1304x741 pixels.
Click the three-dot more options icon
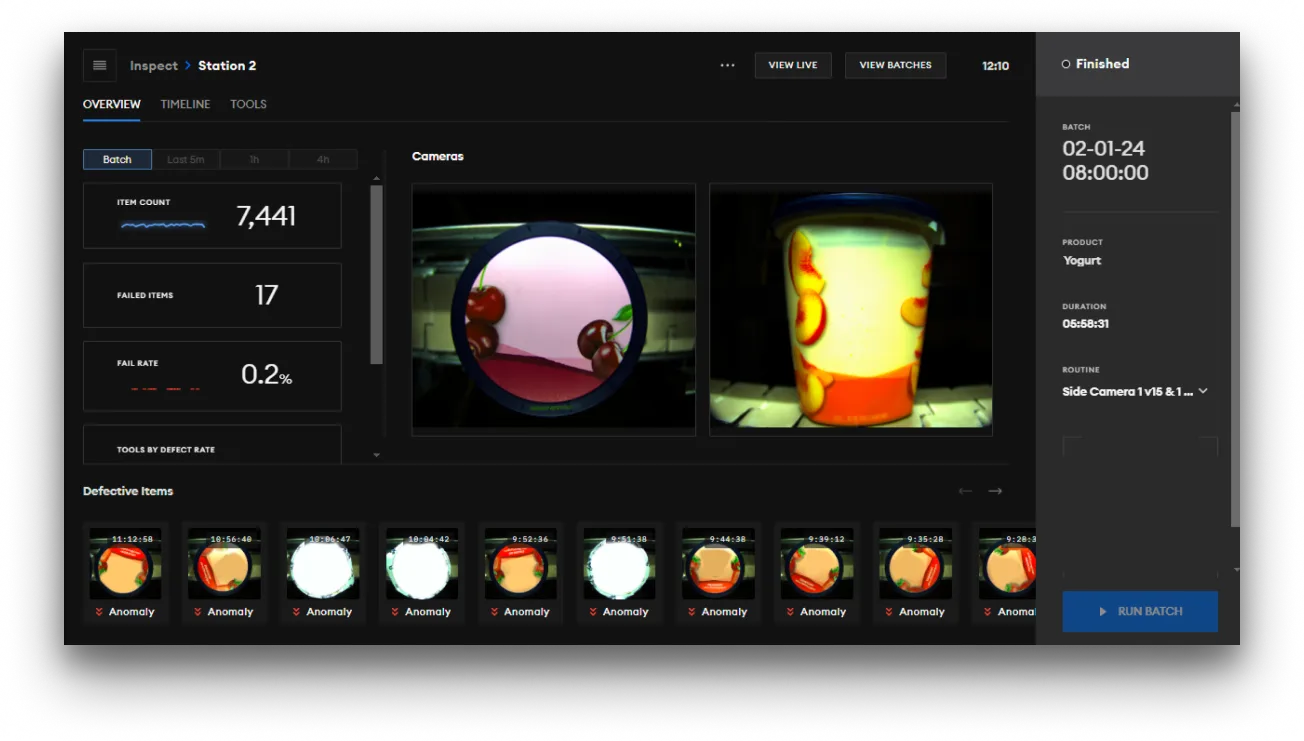tap(727, 66)
